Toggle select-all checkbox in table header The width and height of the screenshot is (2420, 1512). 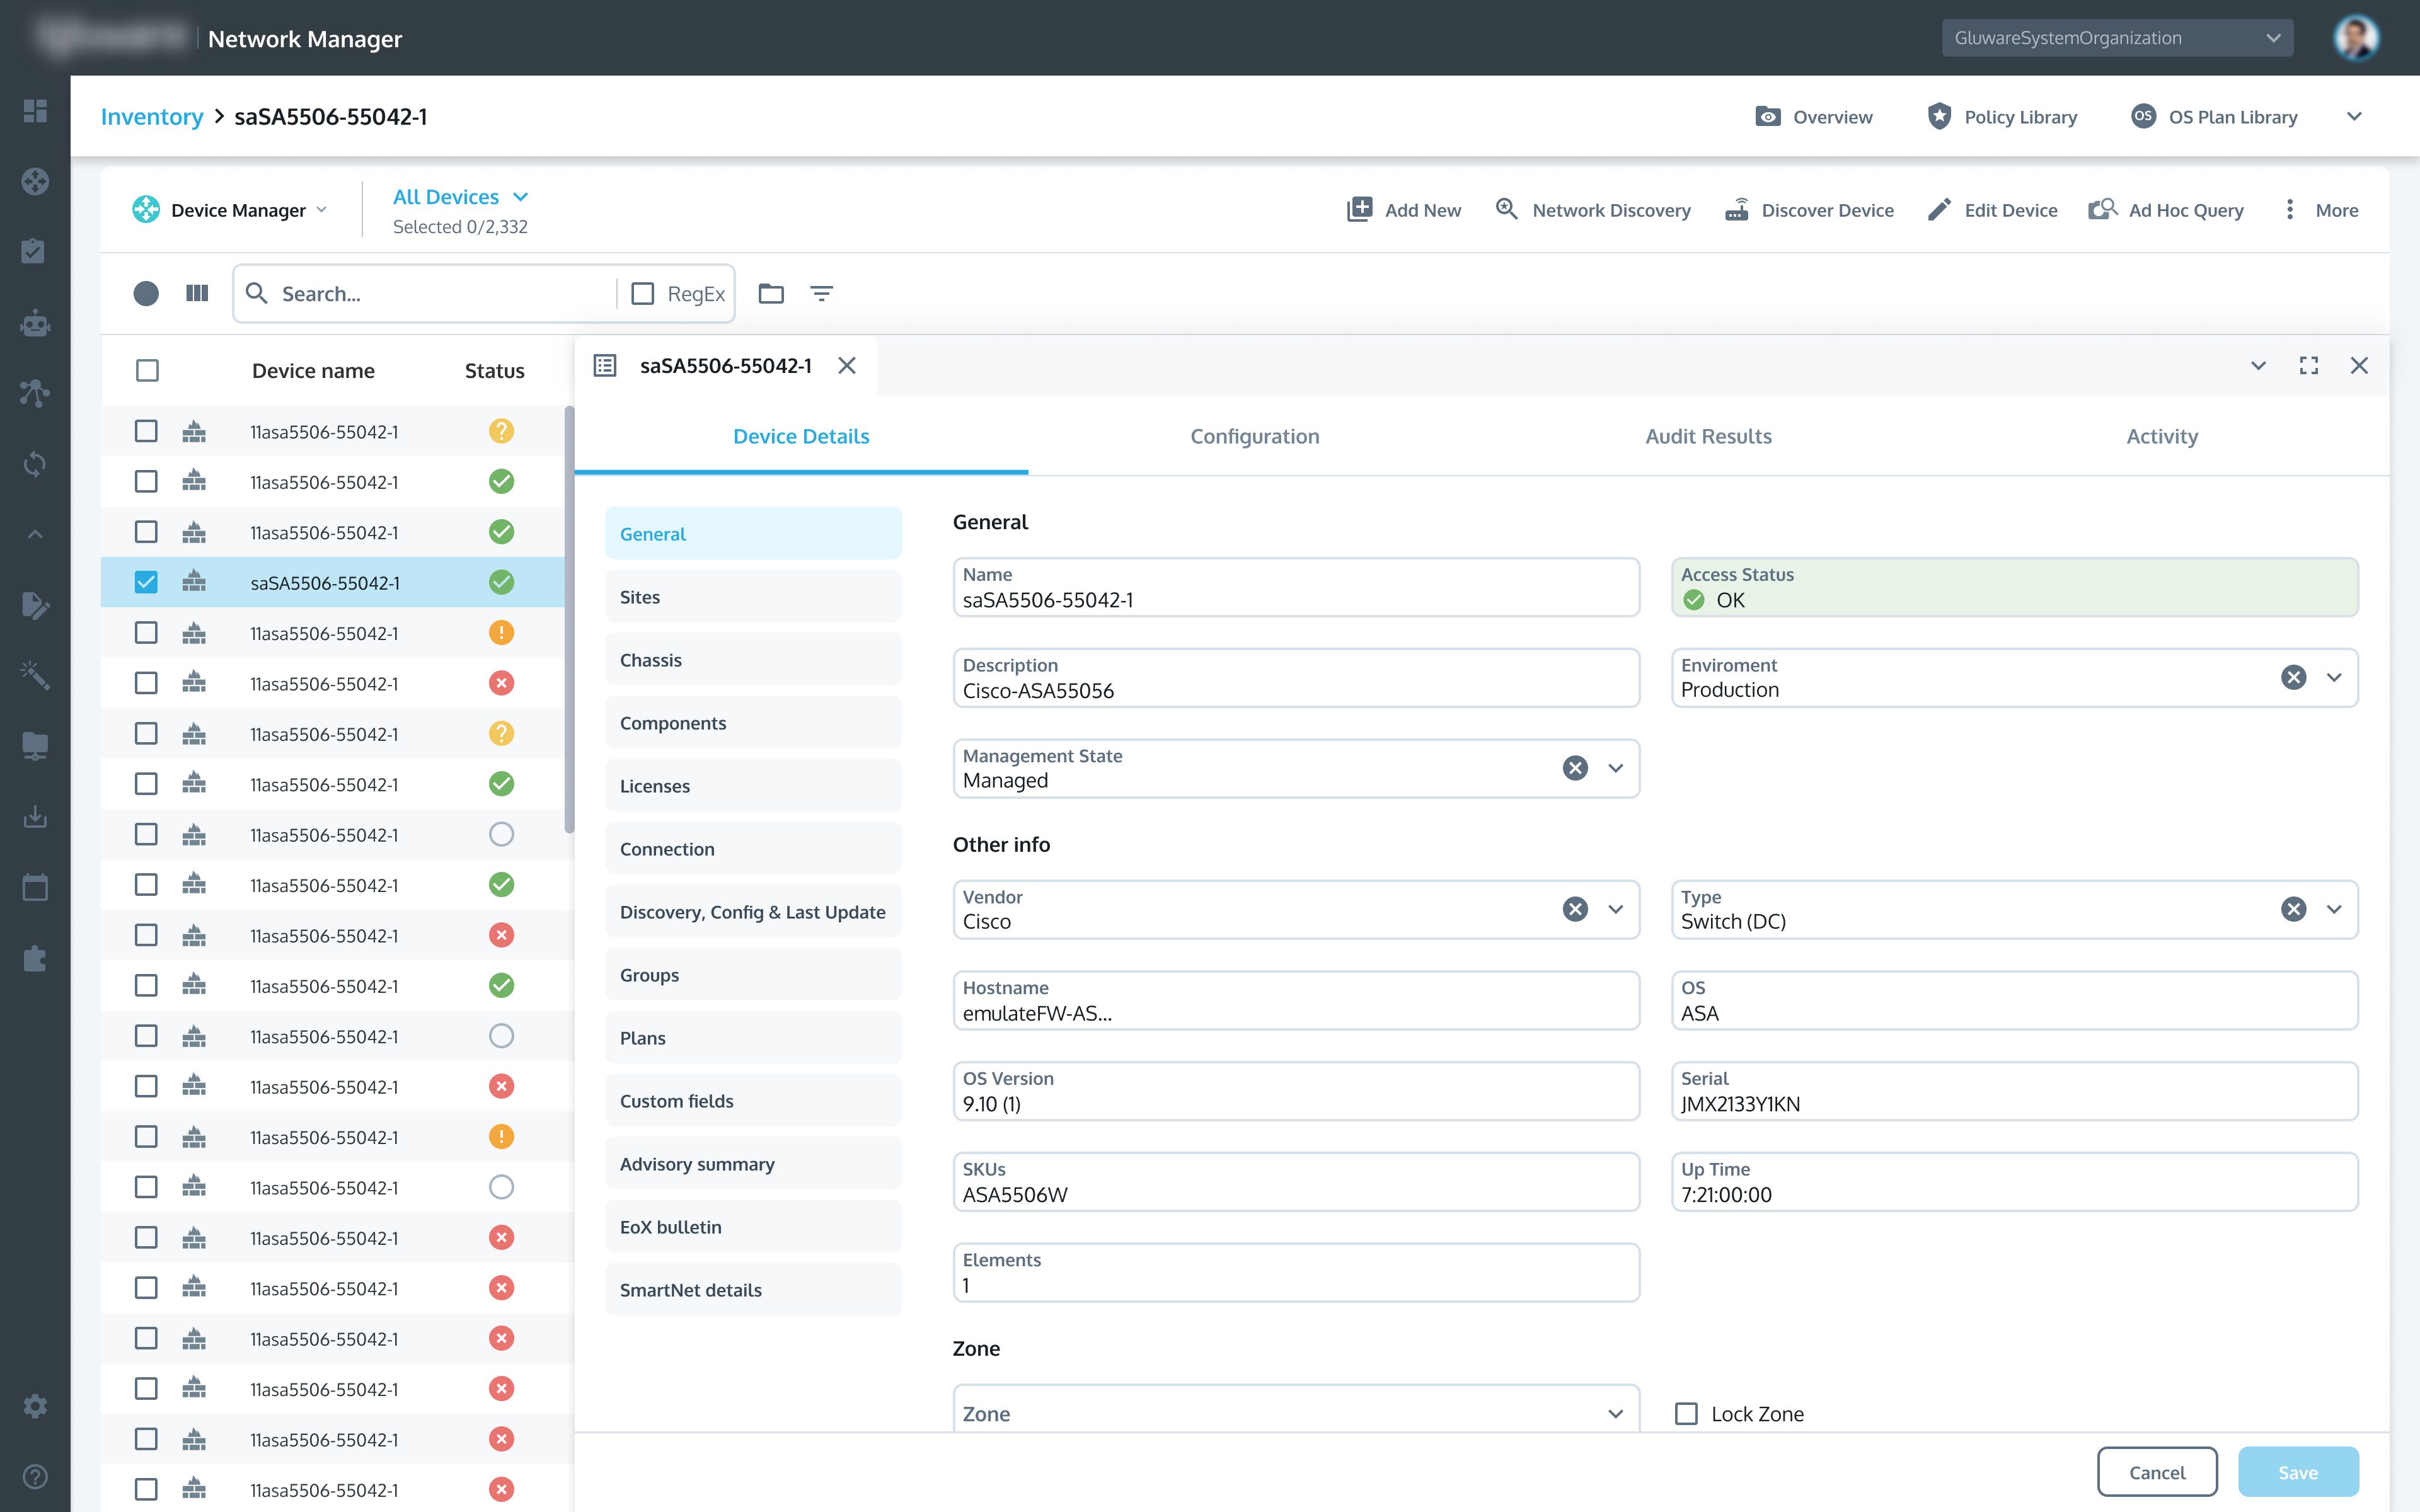coord(147,371)
